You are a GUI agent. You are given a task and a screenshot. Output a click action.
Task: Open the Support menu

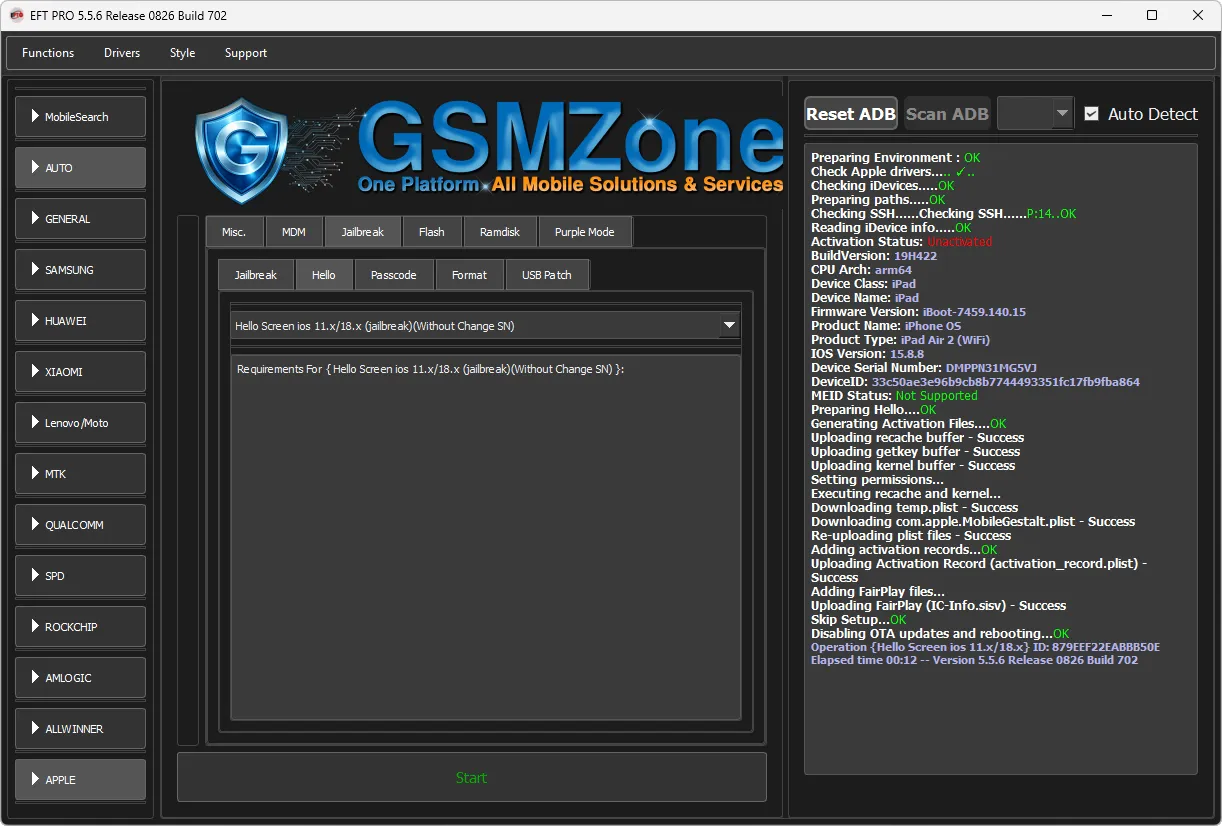pos(246,53)
